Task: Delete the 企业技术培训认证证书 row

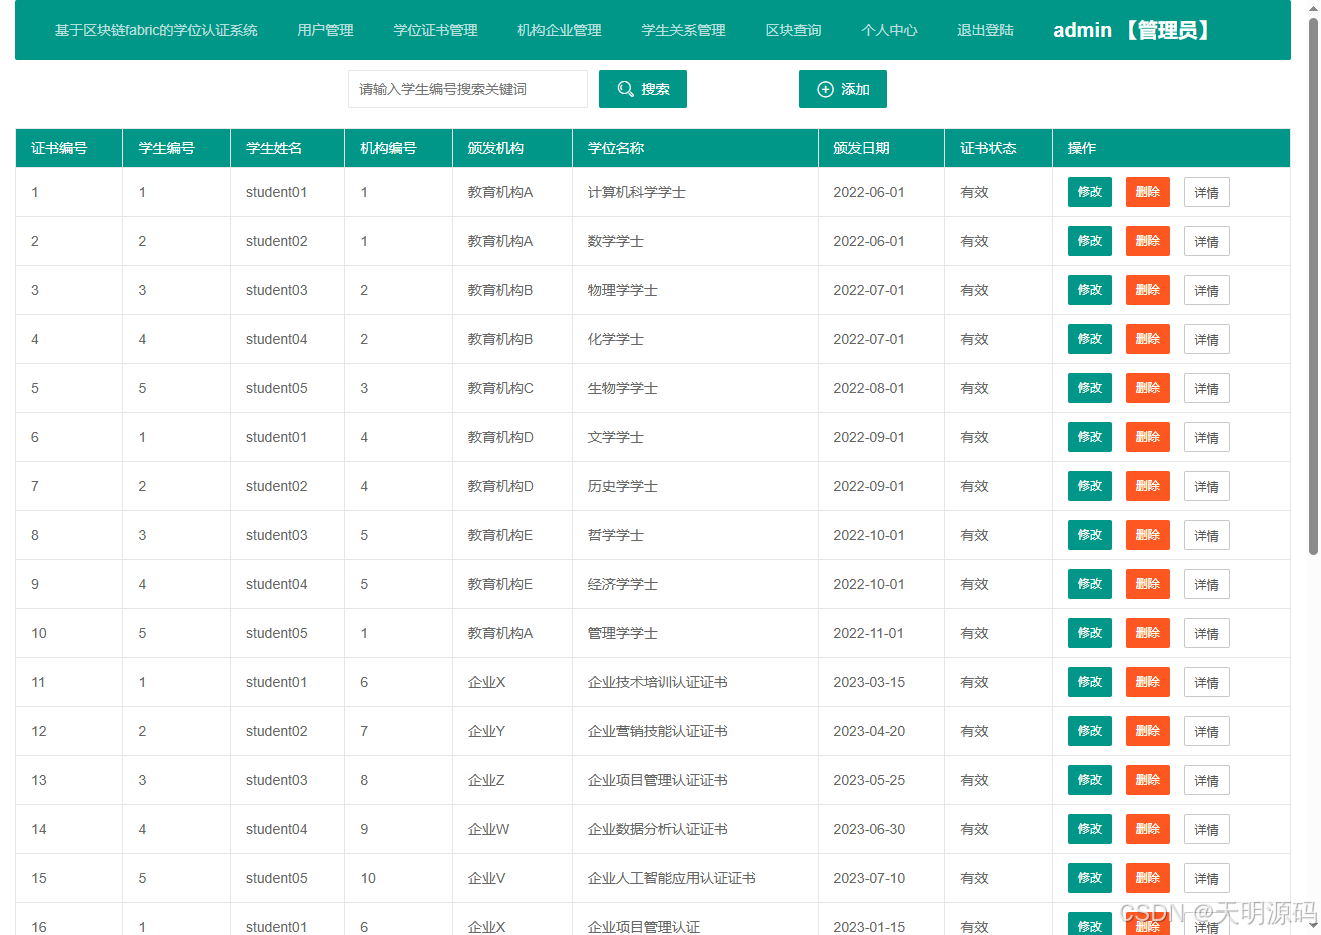Action: pos(1148,682)
